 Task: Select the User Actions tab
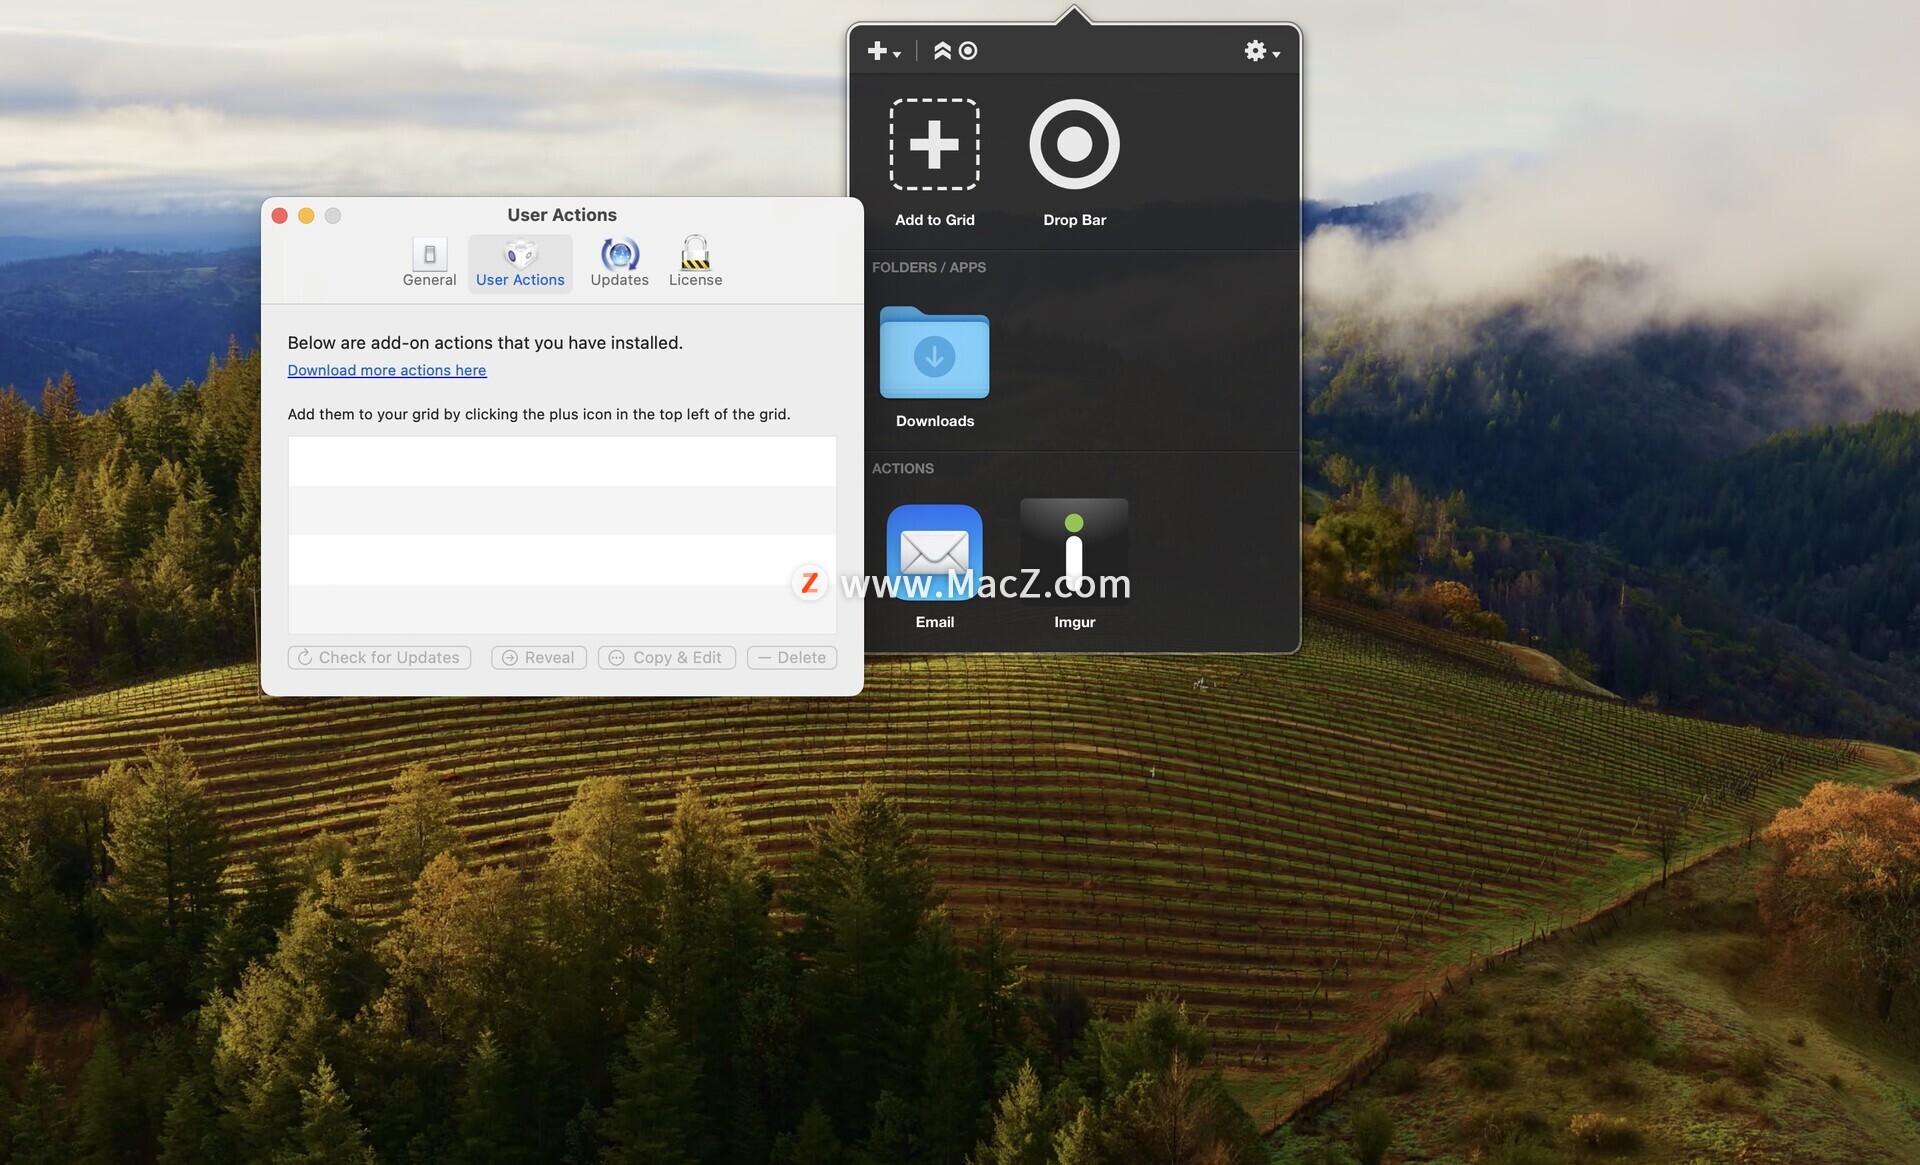pos(520,263)
